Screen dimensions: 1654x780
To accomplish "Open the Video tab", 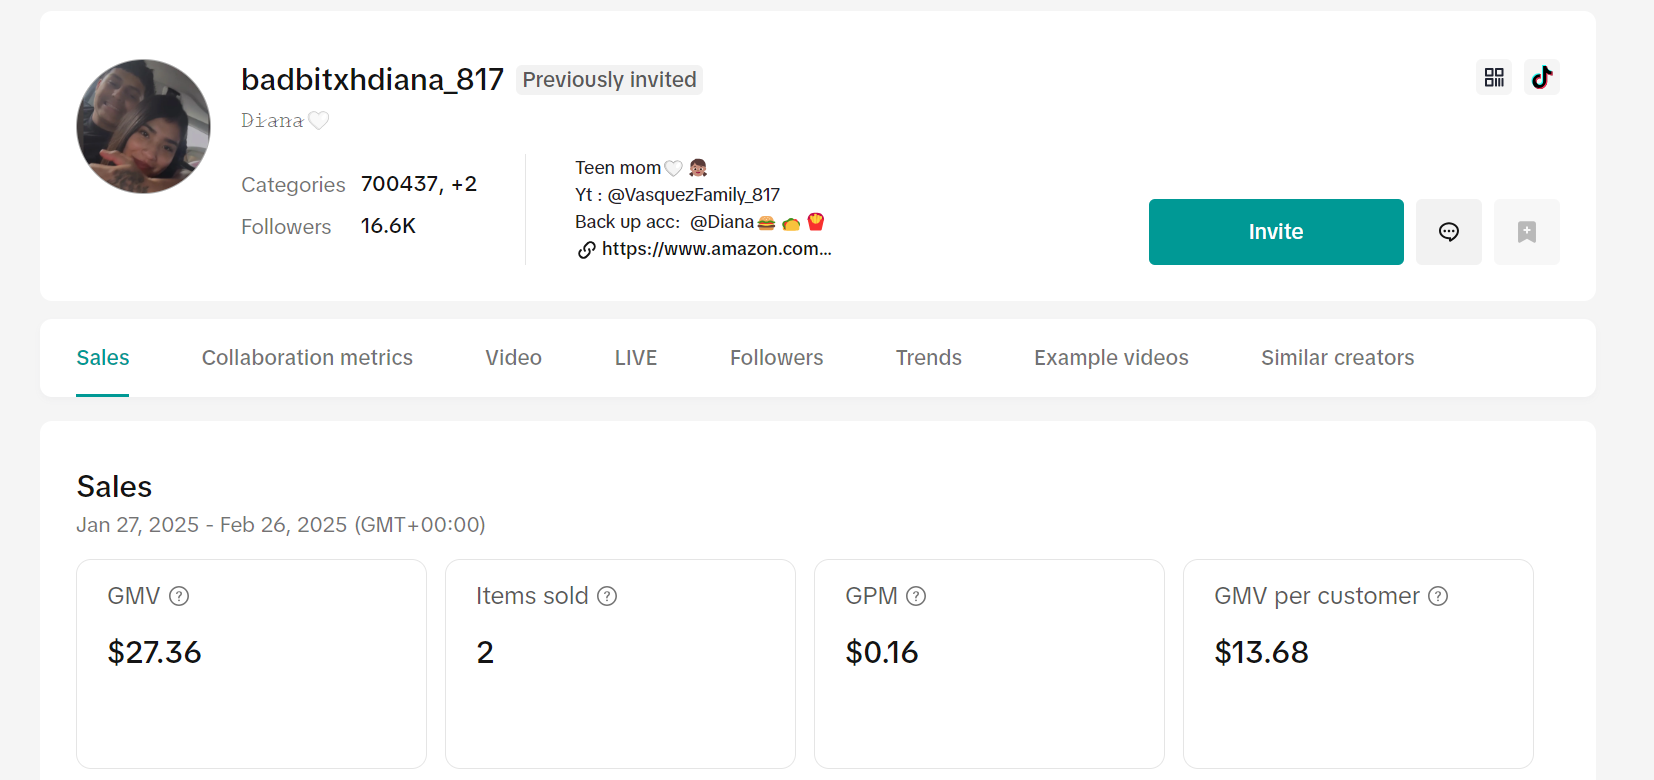I will tap(513, 358).
